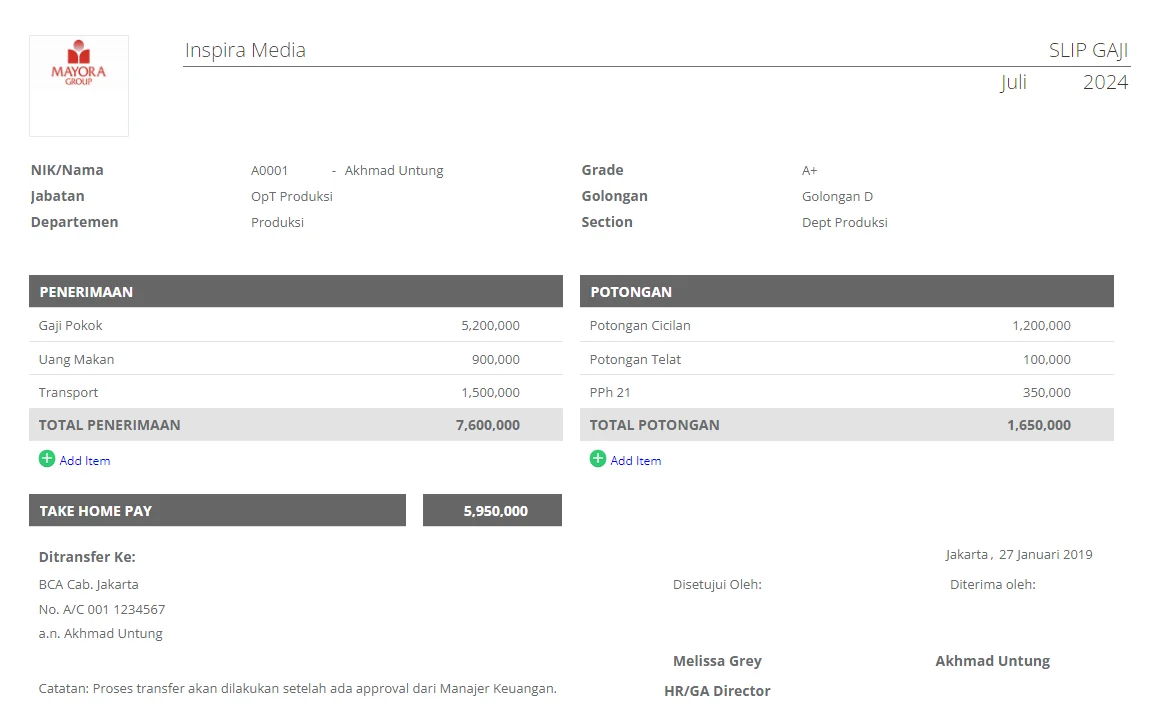
Task: Click the employee ID A0001
Action: [269, 170]
